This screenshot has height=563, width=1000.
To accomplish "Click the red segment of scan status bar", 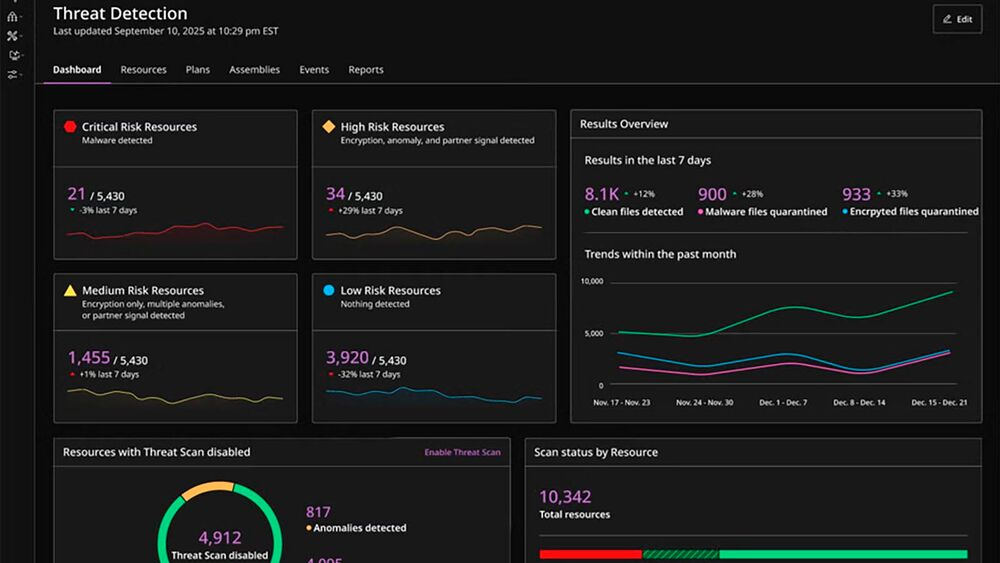I will click(591, 554).
